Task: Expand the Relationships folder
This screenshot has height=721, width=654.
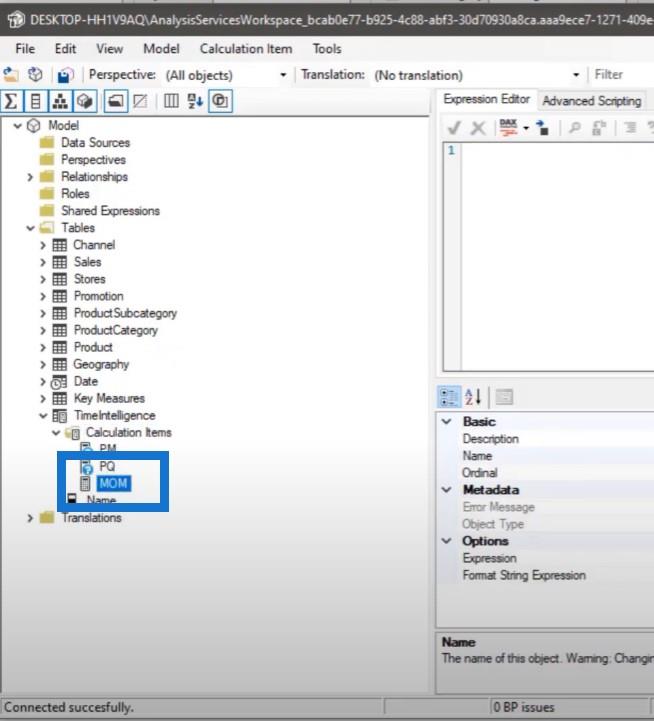Action: [x=30, y=177]
